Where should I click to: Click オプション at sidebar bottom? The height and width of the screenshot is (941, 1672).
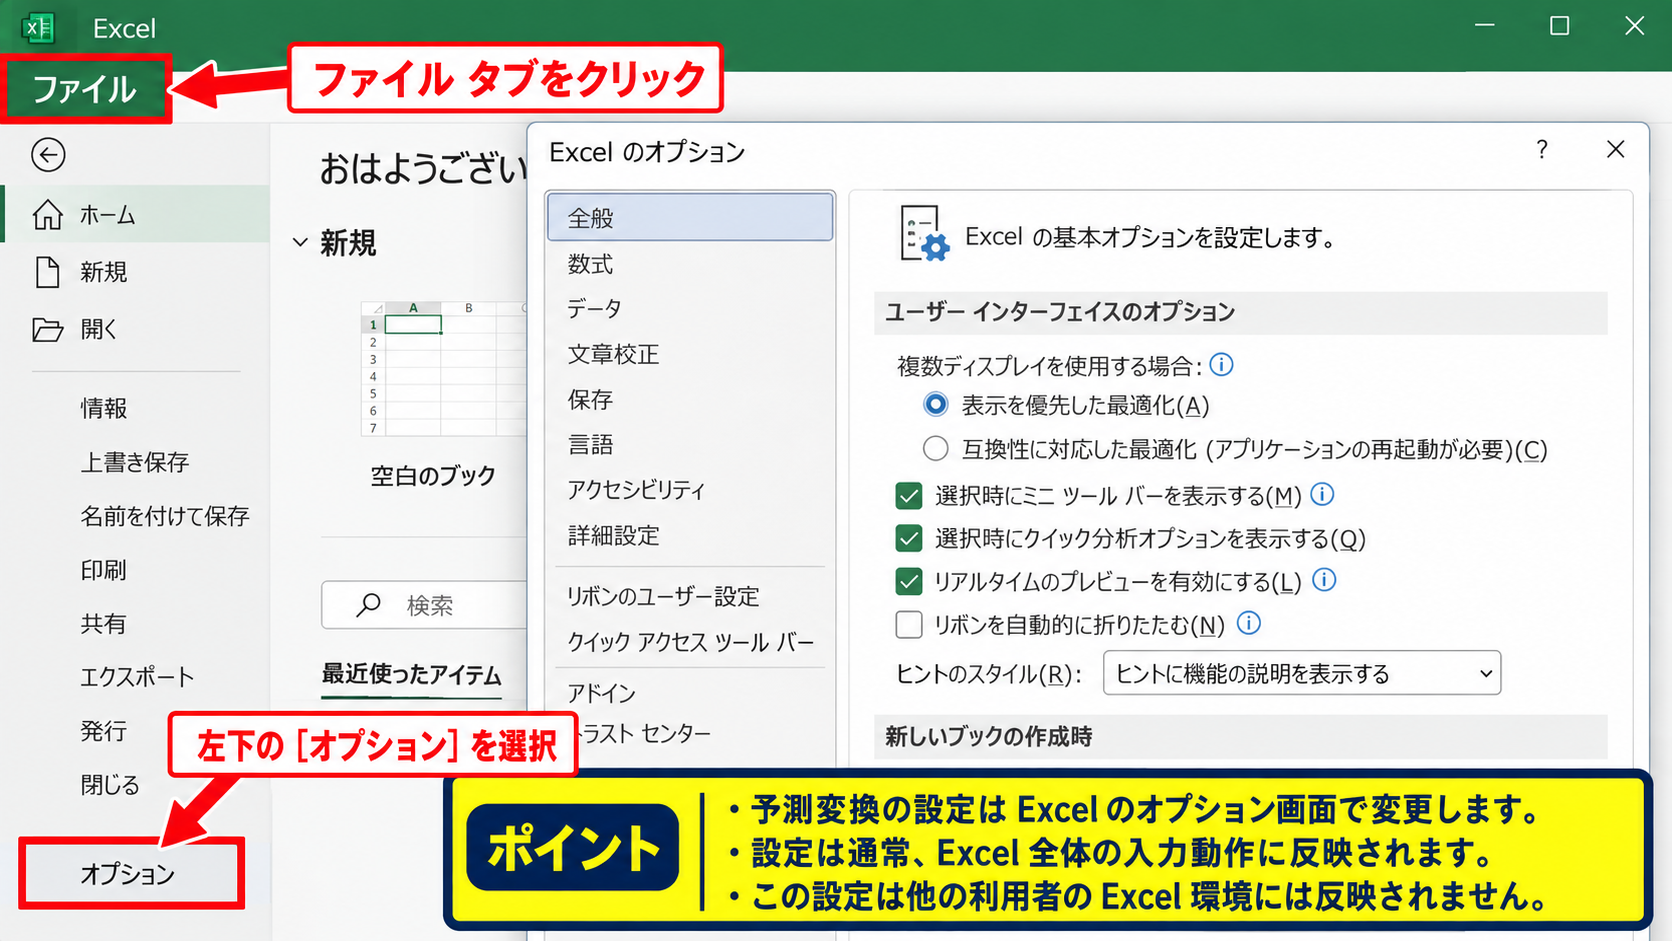point(131,873)
